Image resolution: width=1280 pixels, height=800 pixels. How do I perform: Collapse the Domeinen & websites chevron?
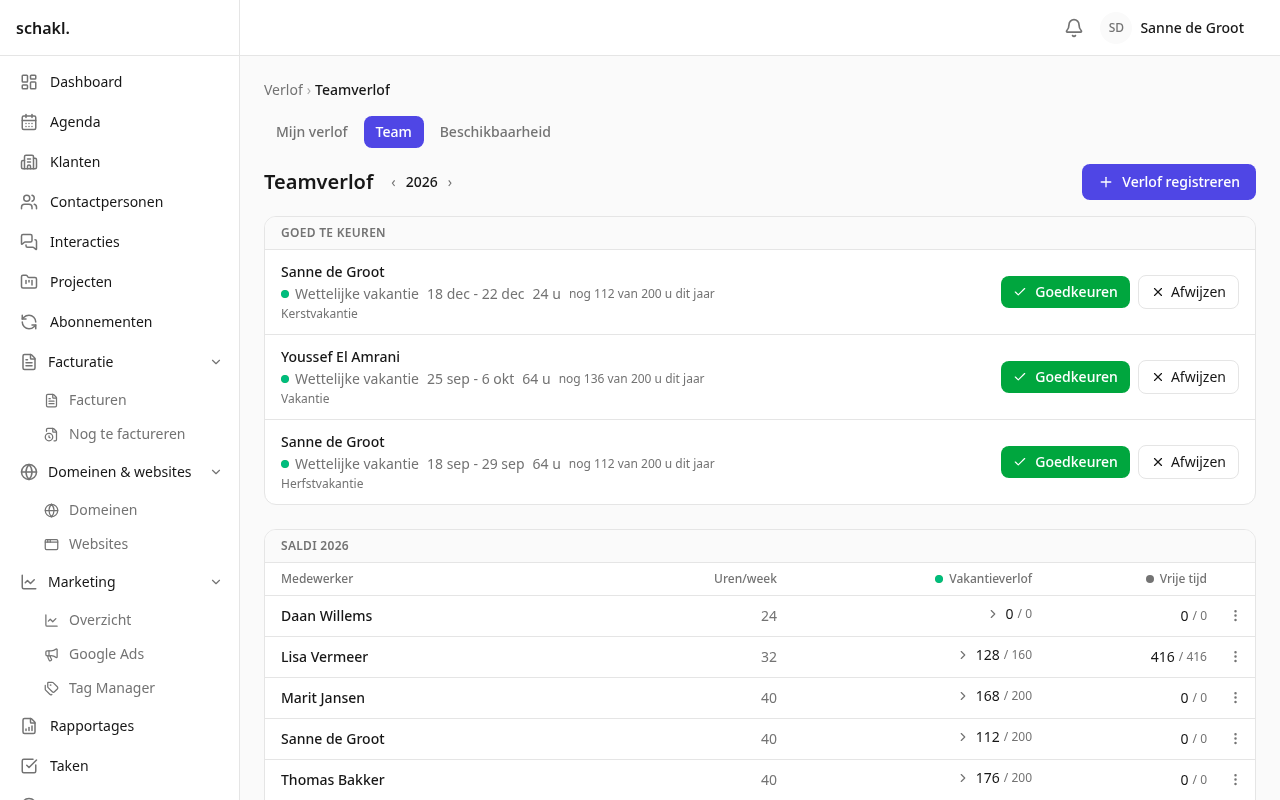216,472
